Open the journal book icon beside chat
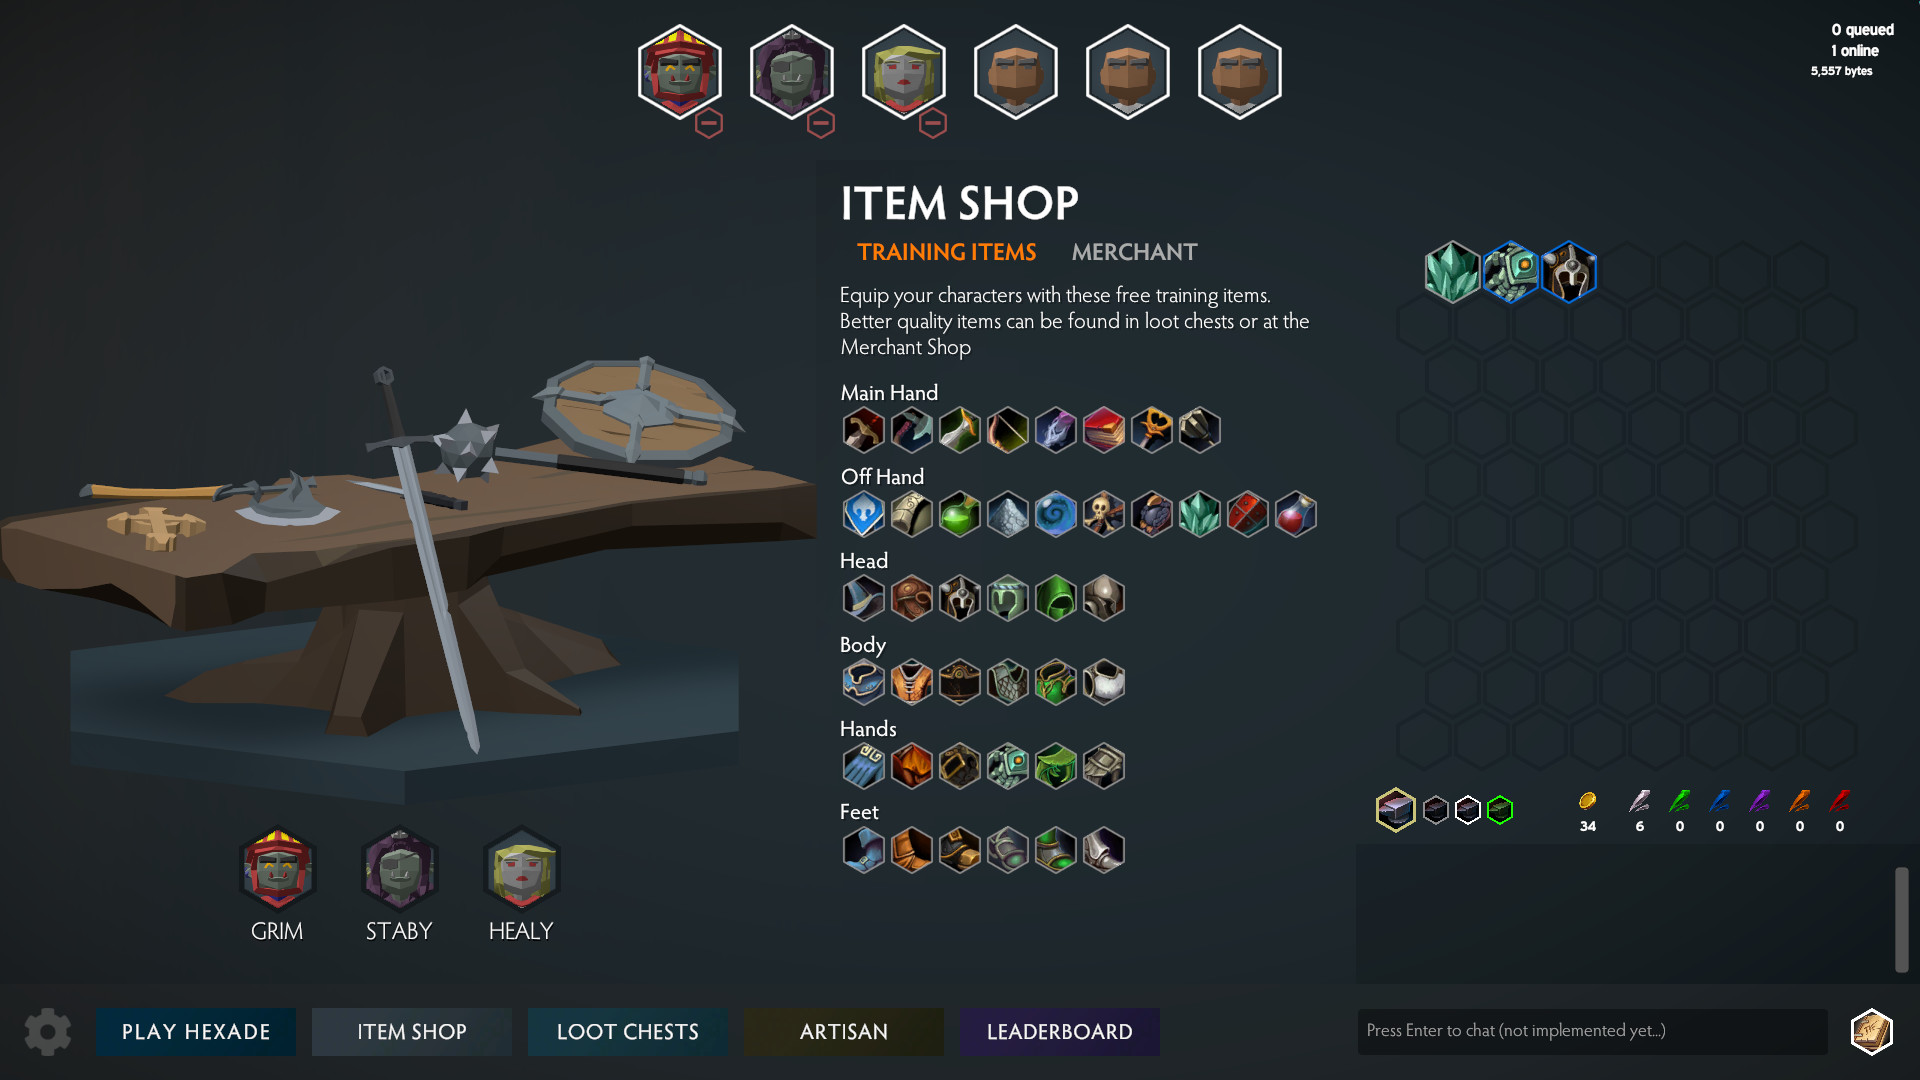 (x=1871, y=1031)
